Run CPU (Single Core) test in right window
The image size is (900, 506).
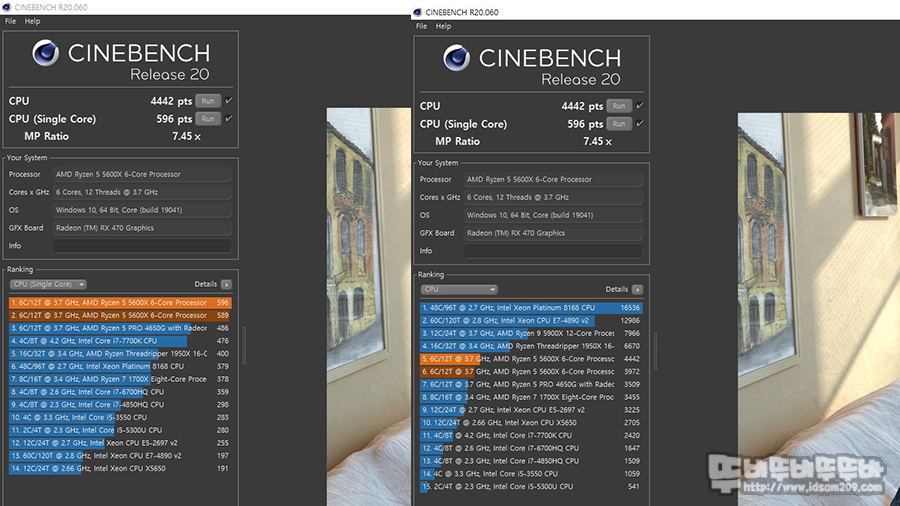(x=619, y=124)
